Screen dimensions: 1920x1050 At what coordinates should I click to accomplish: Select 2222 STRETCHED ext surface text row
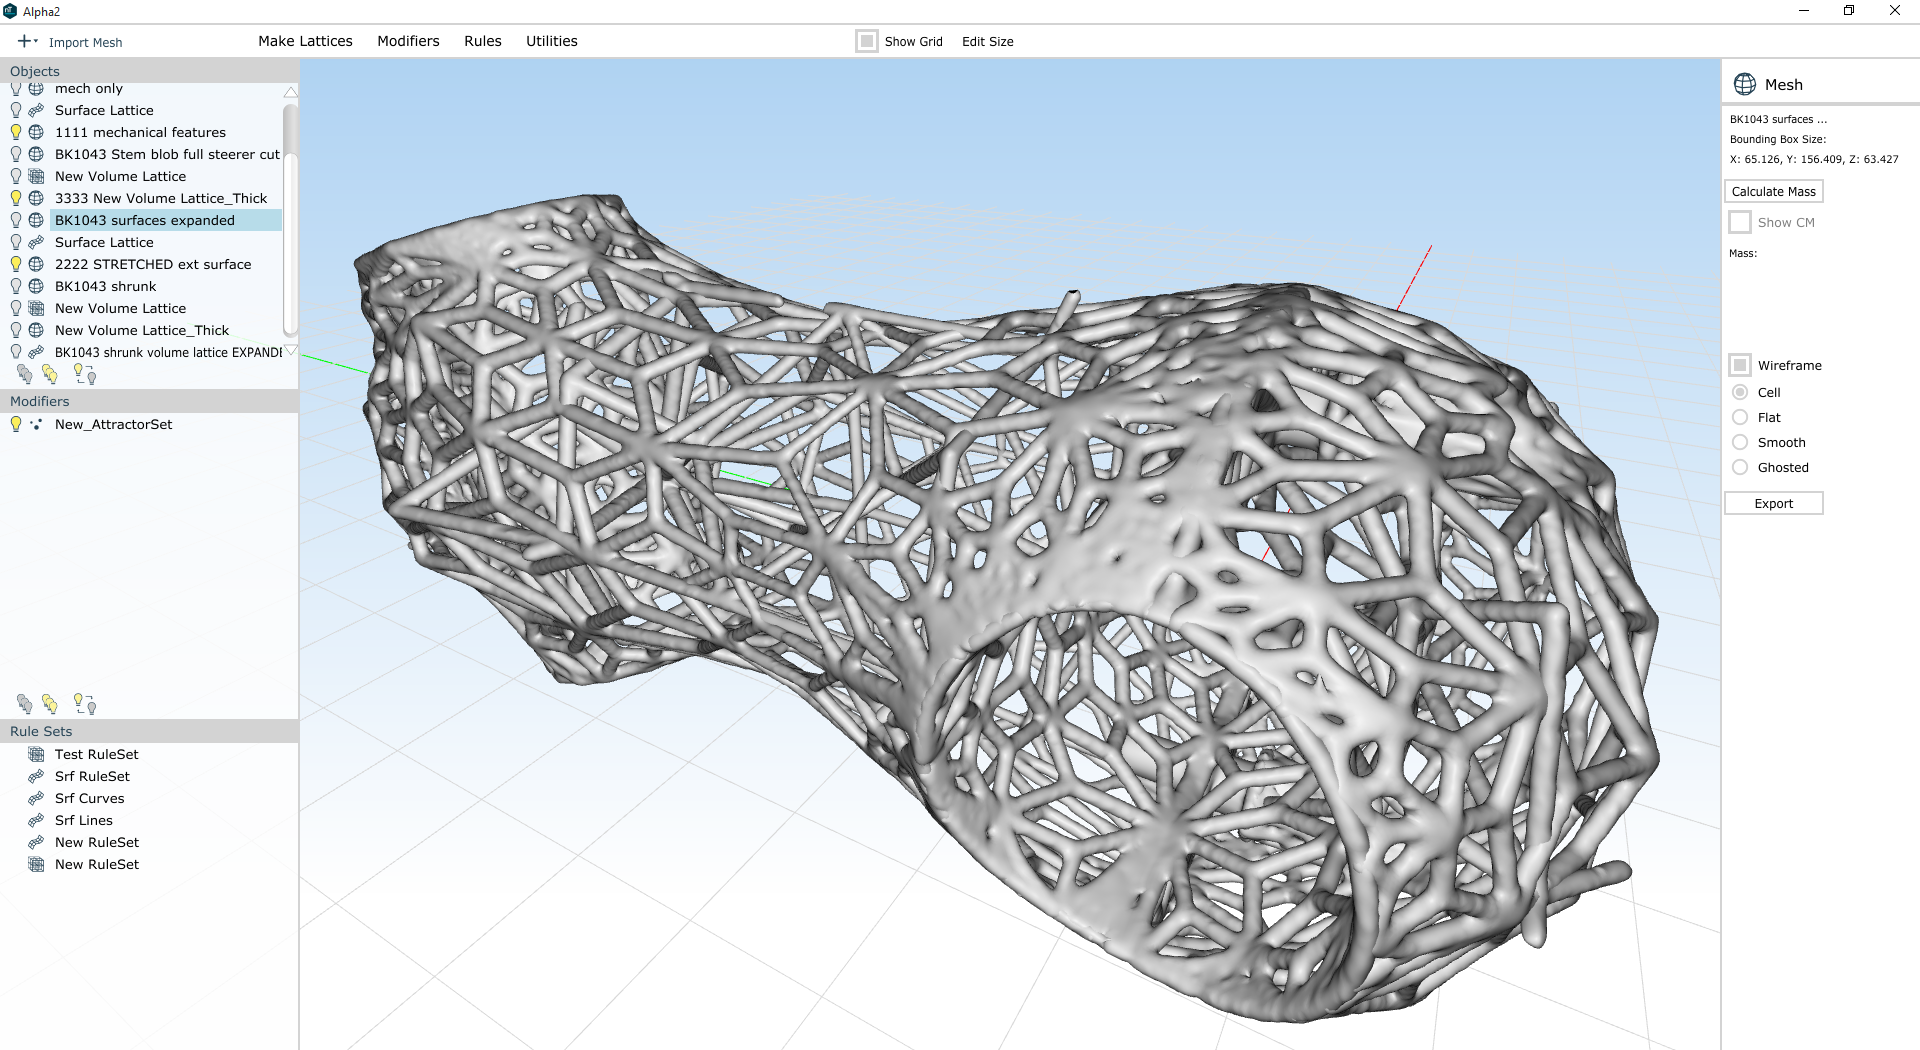click(x=153, y=264)
